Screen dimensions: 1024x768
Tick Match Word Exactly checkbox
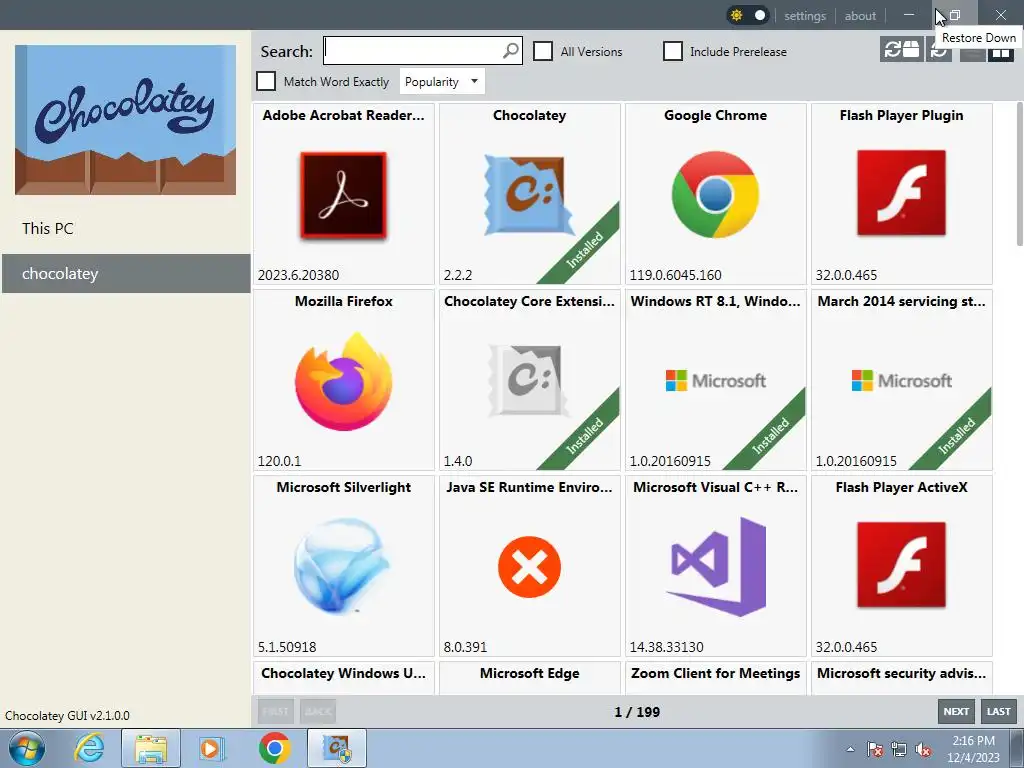tap(266, 81)
